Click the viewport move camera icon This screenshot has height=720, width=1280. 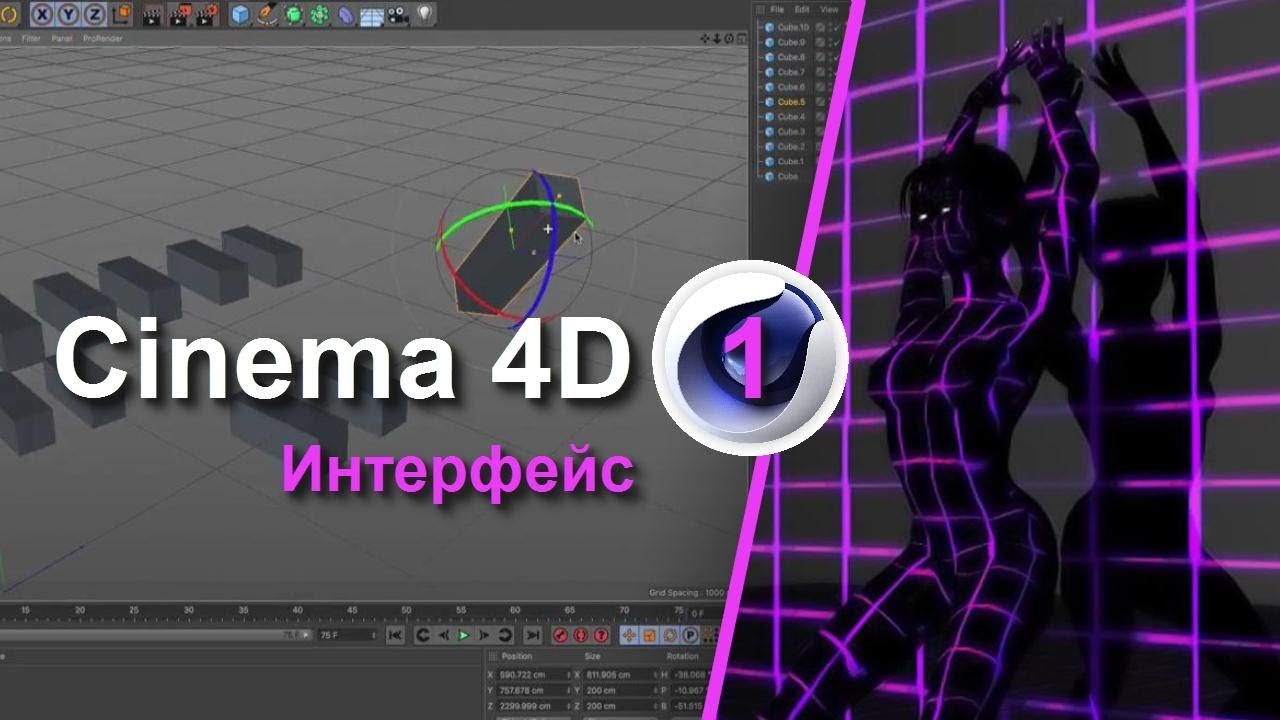[705, 38]
